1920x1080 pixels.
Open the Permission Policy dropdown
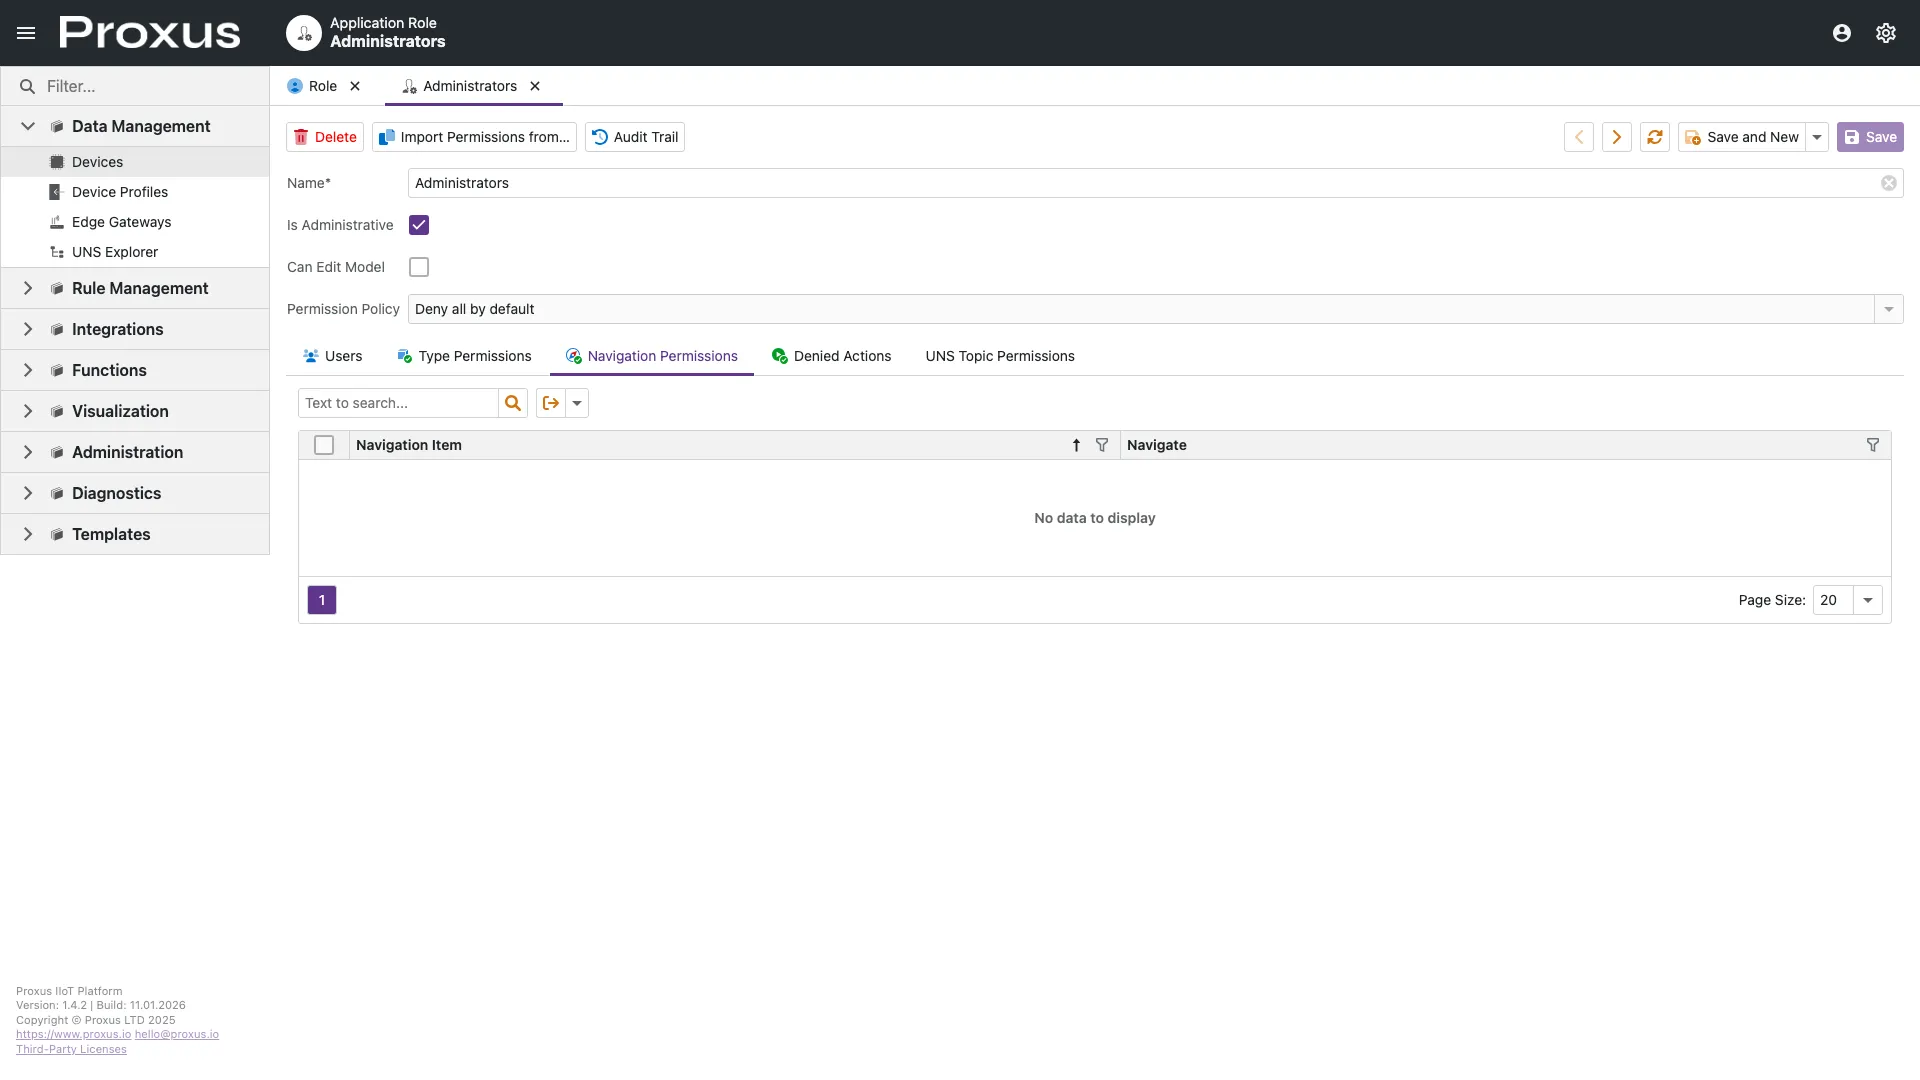click(x=1888, y=309)
